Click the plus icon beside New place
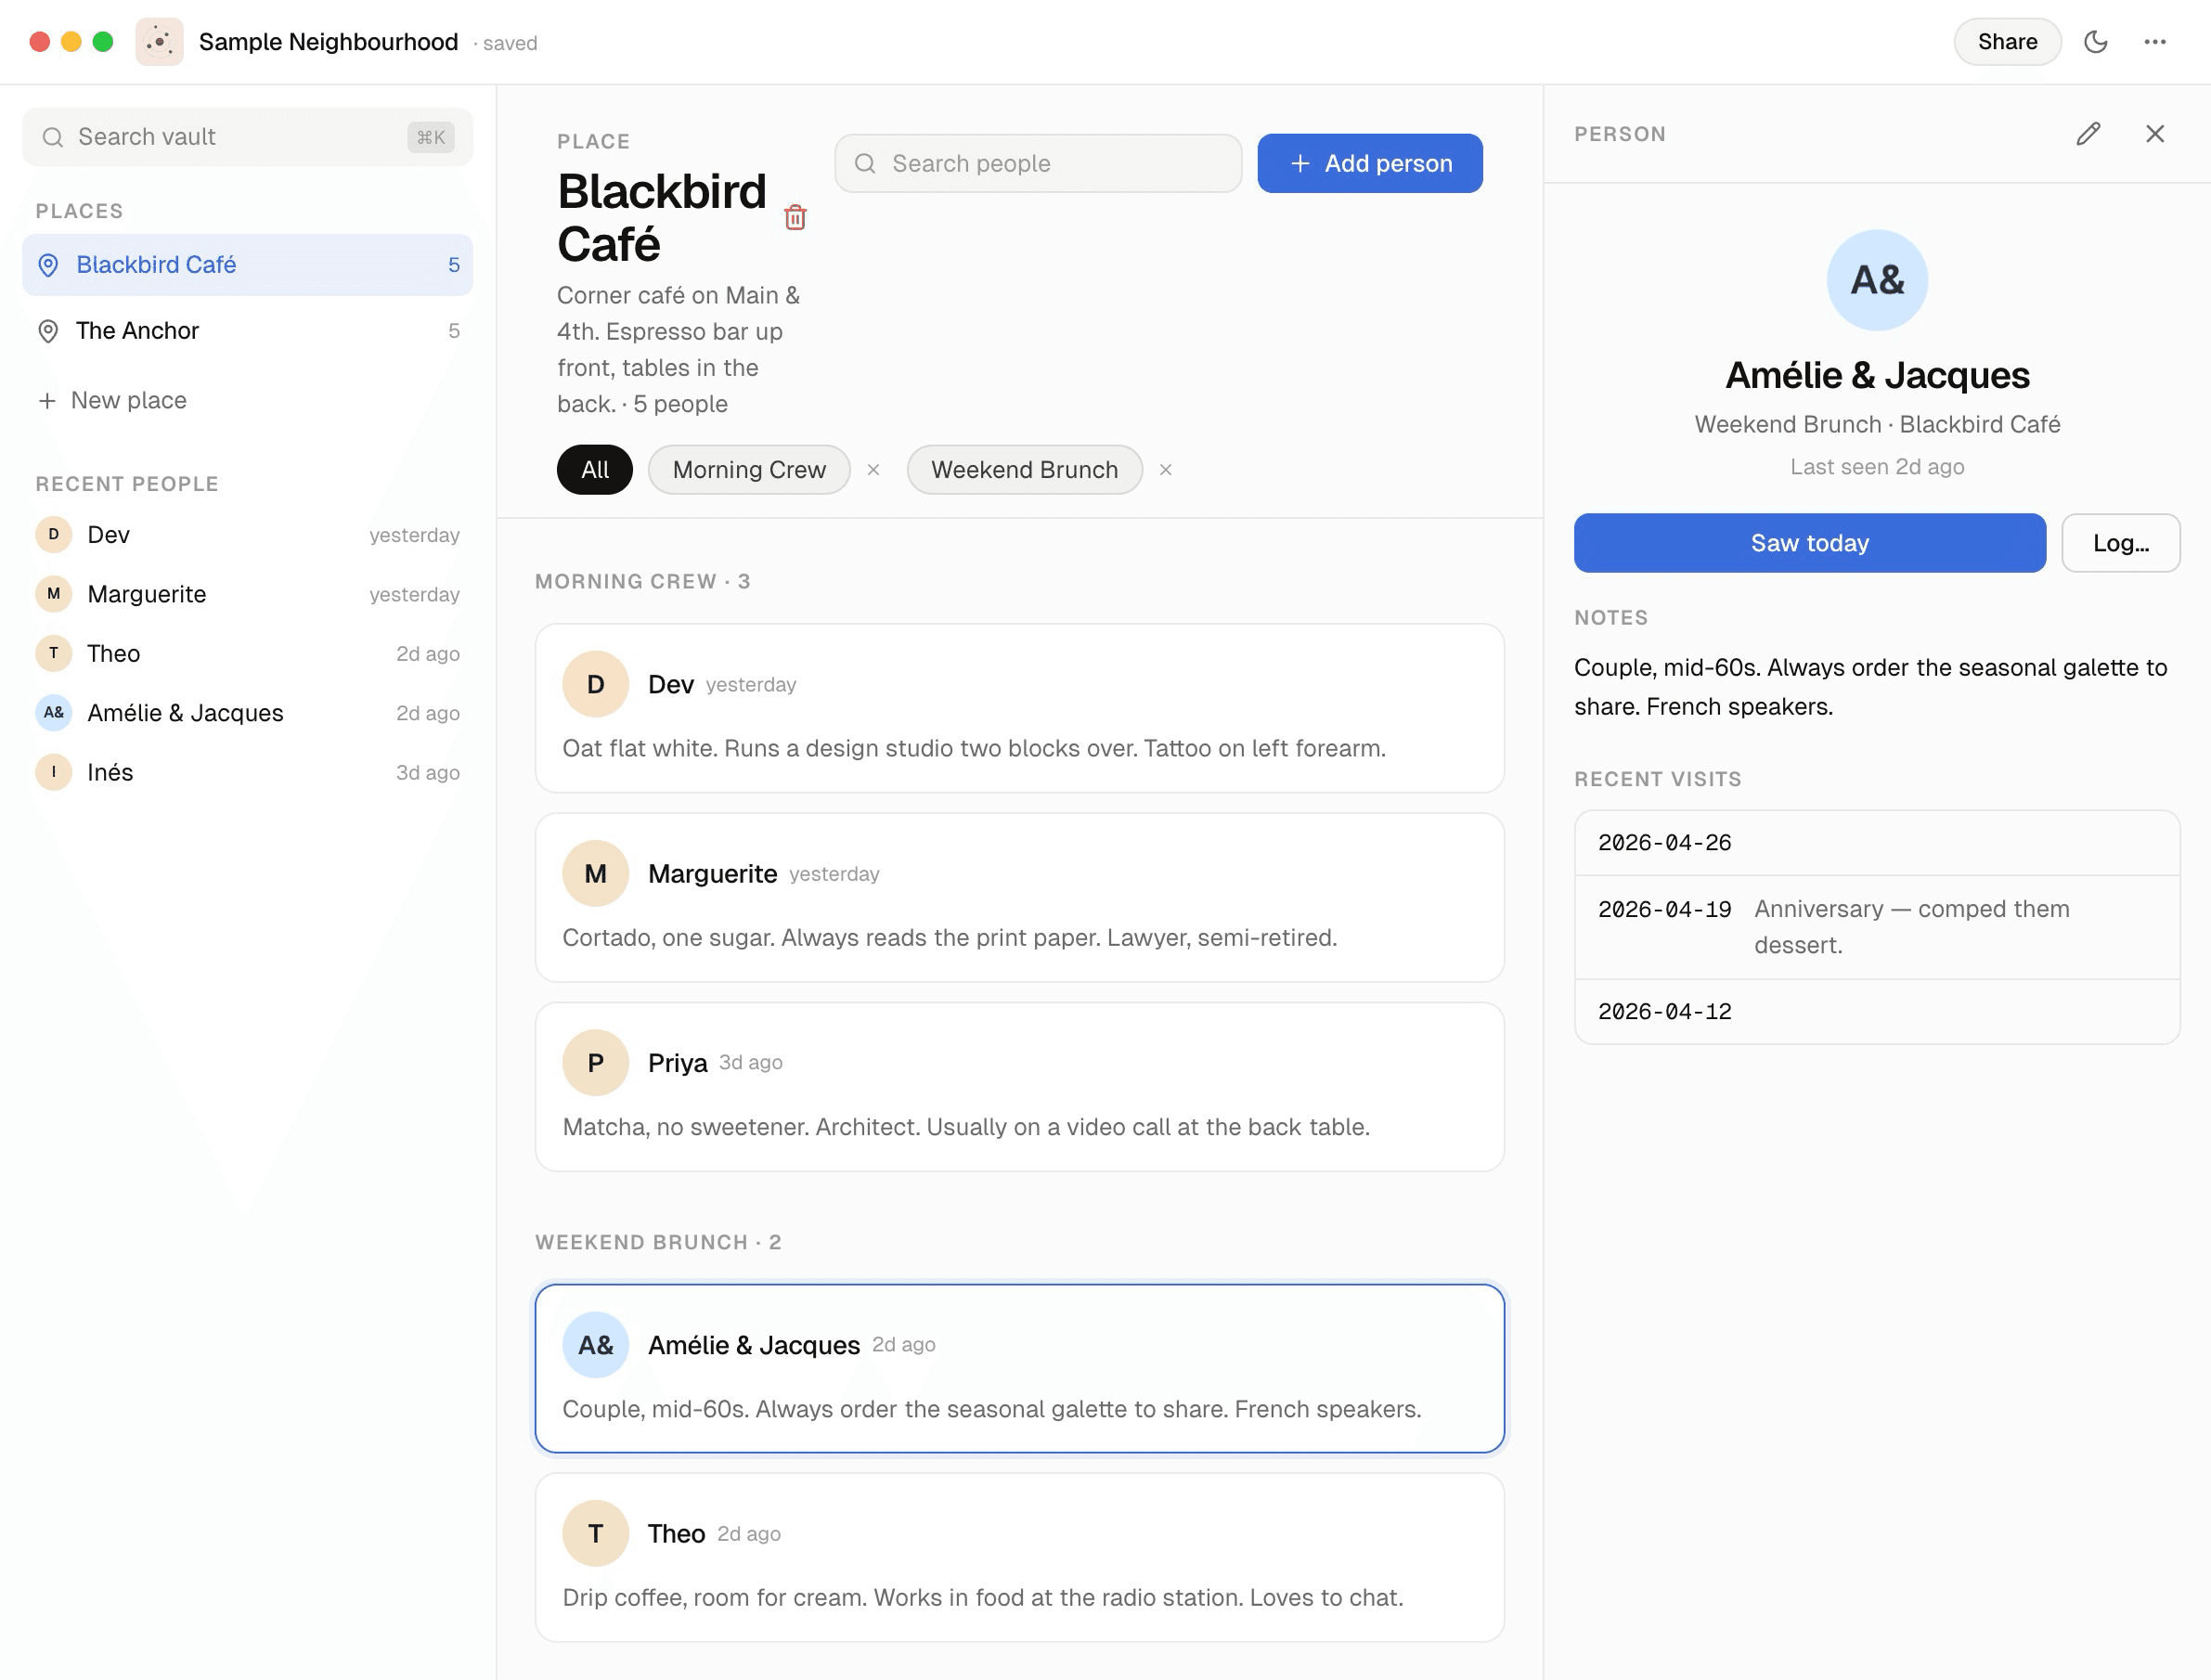The width and height of the screenshot is (2211, 1680). [x=47, y=401]
